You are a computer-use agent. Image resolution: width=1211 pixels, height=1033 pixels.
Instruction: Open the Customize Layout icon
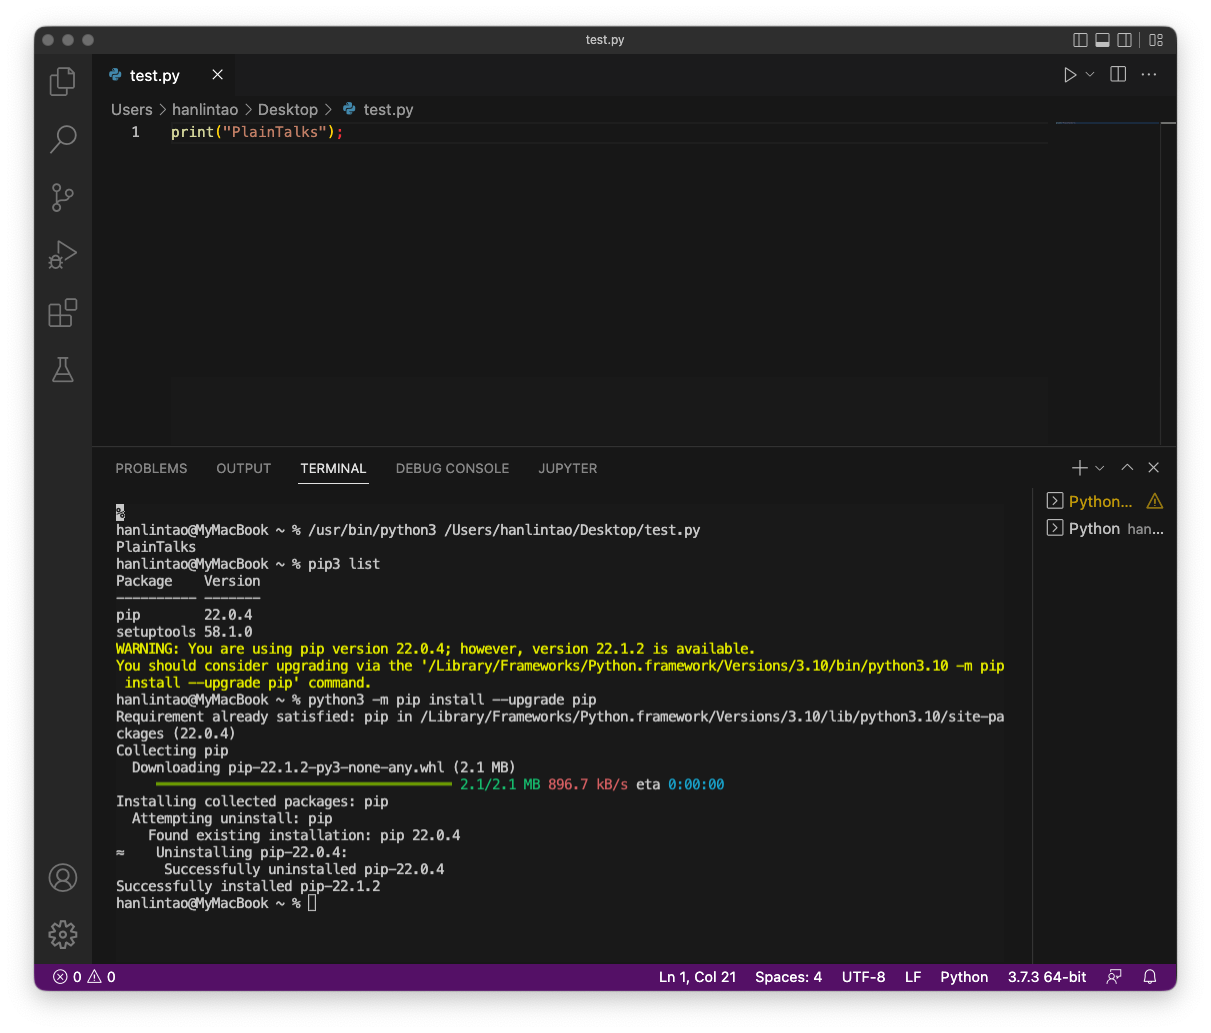point(1156,40)
